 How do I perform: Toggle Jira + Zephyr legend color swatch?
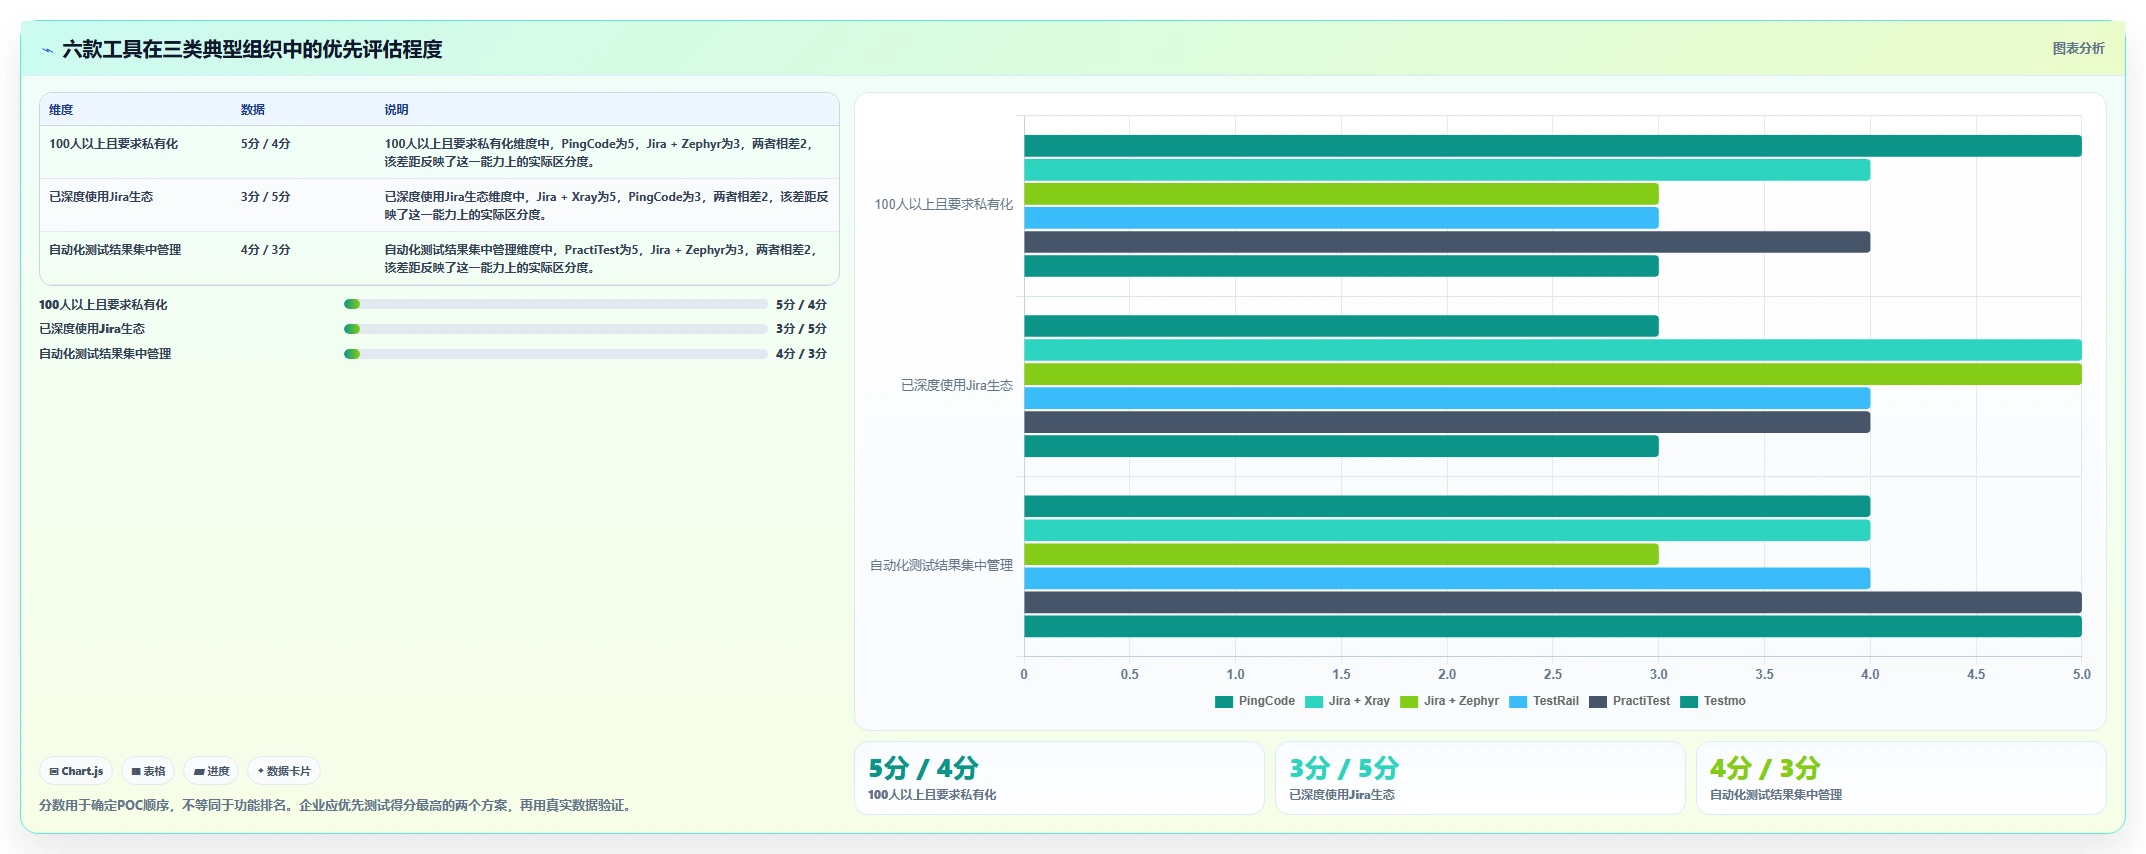pyautogui.click(x=1409, y=701)
